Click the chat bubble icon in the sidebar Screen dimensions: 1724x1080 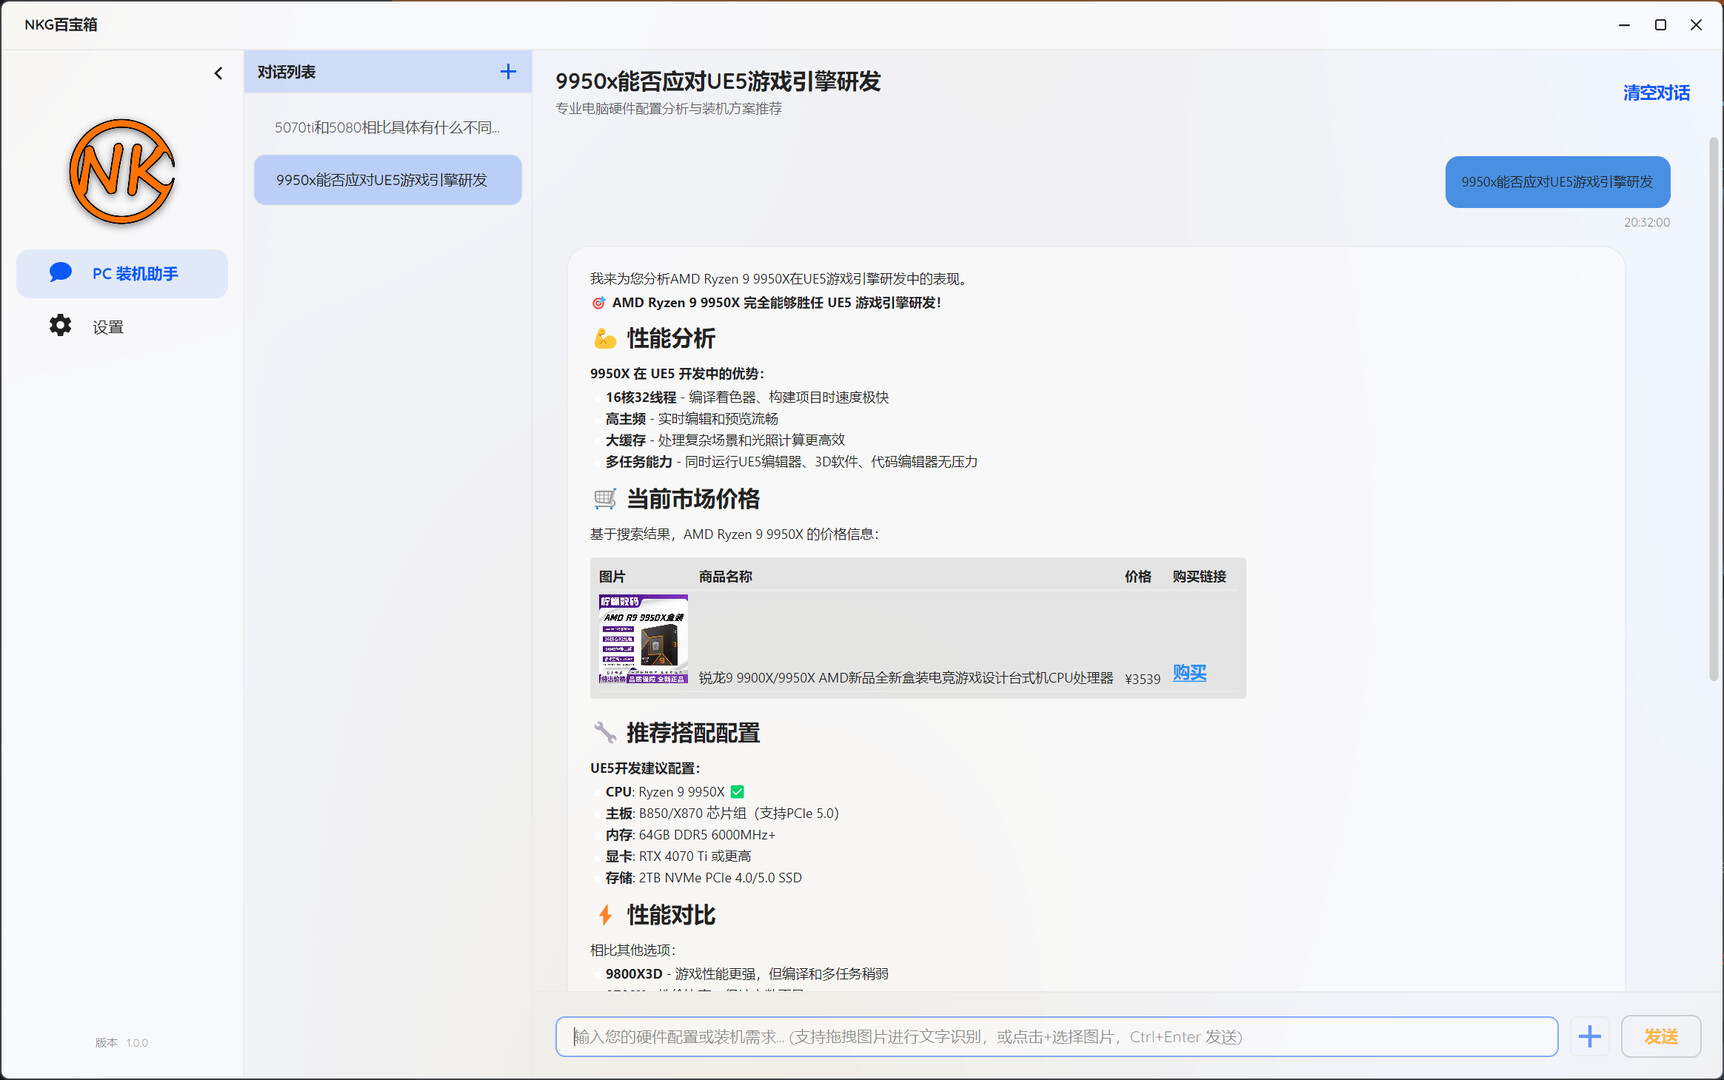[60, 273]
